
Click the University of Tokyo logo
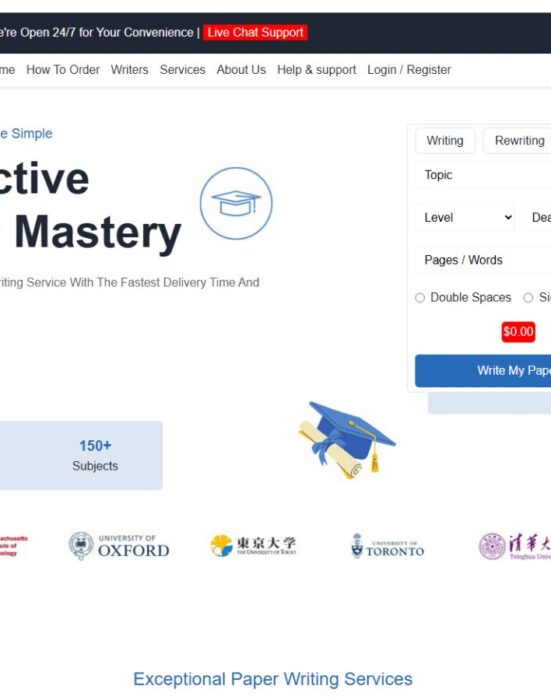253,546
